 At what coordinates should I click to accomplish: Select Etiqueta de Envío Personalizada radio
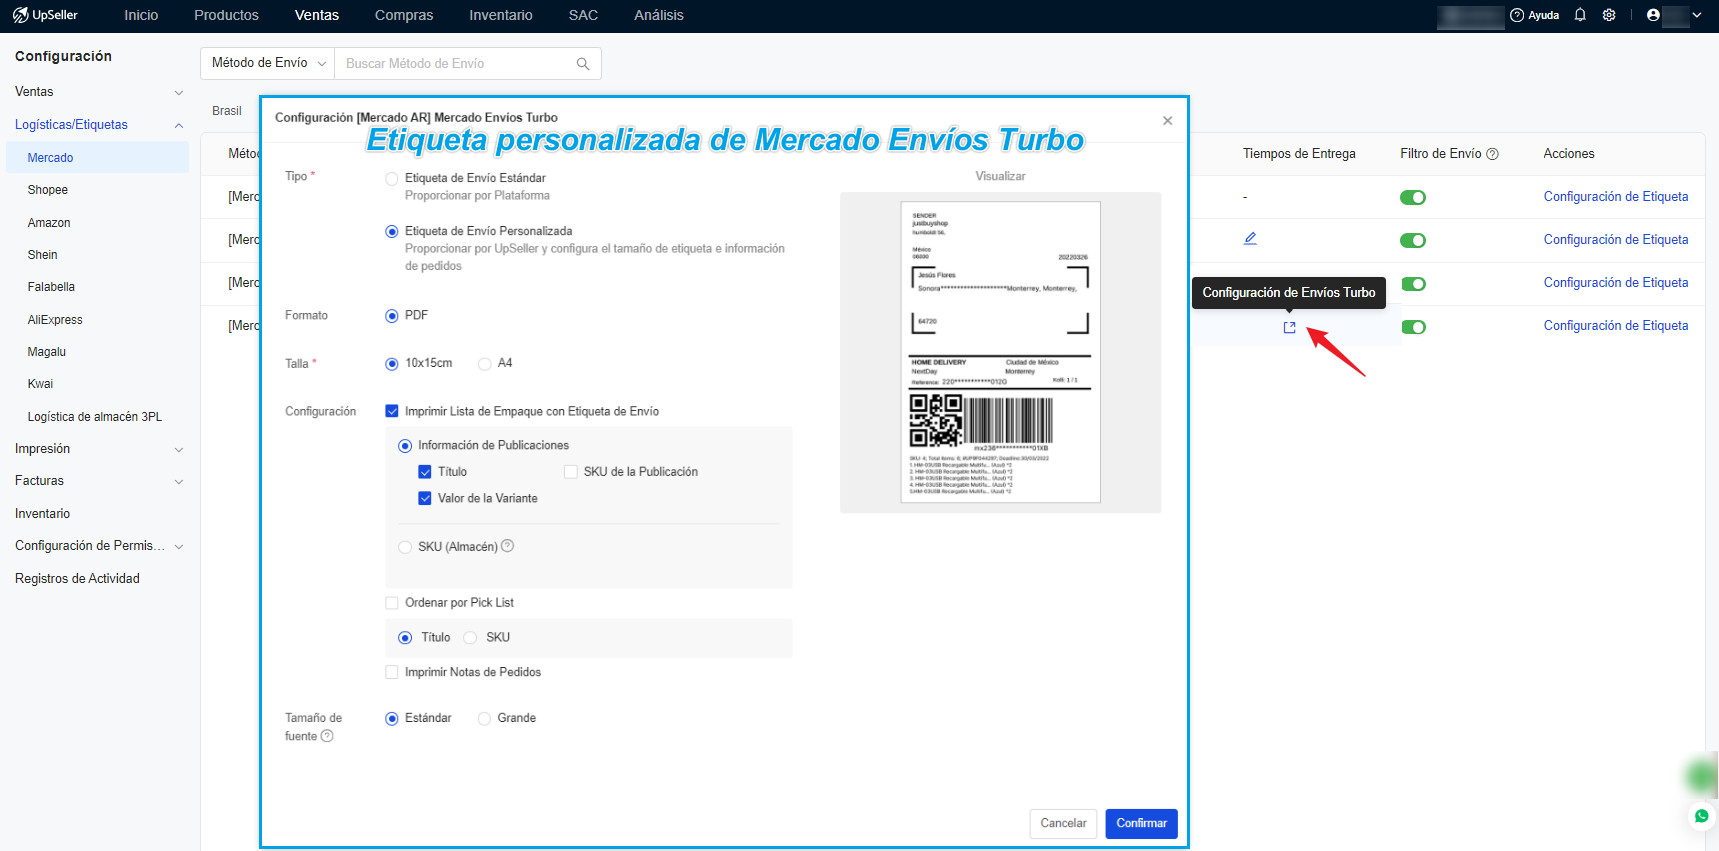pos(392,232)
